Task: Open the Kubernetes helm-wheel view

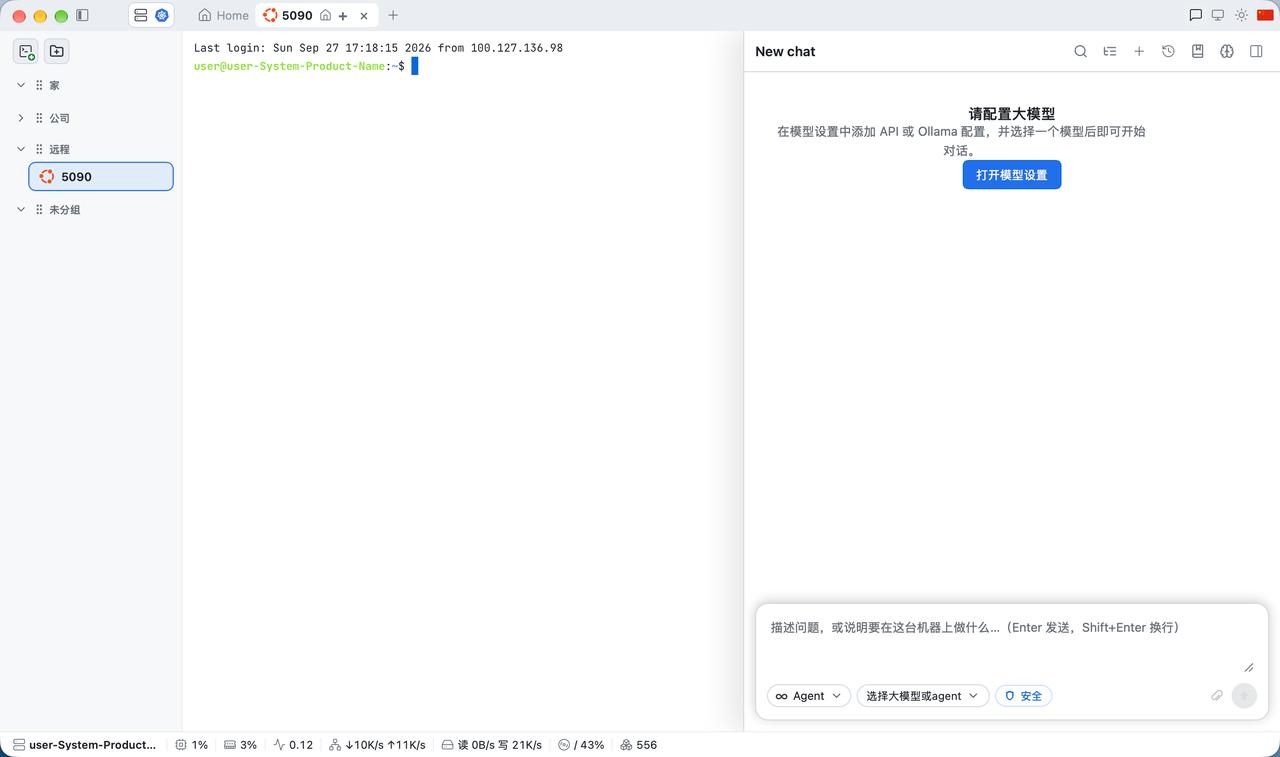Action: pos(162,15)
